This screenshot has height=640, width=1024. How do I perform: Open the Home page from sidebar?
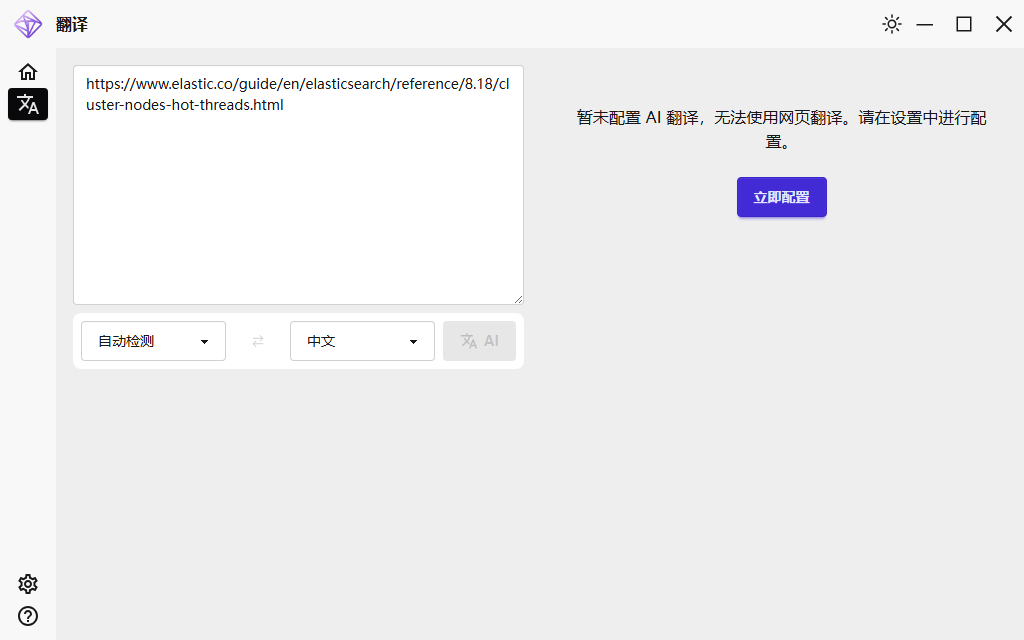(x=28, y=72)
